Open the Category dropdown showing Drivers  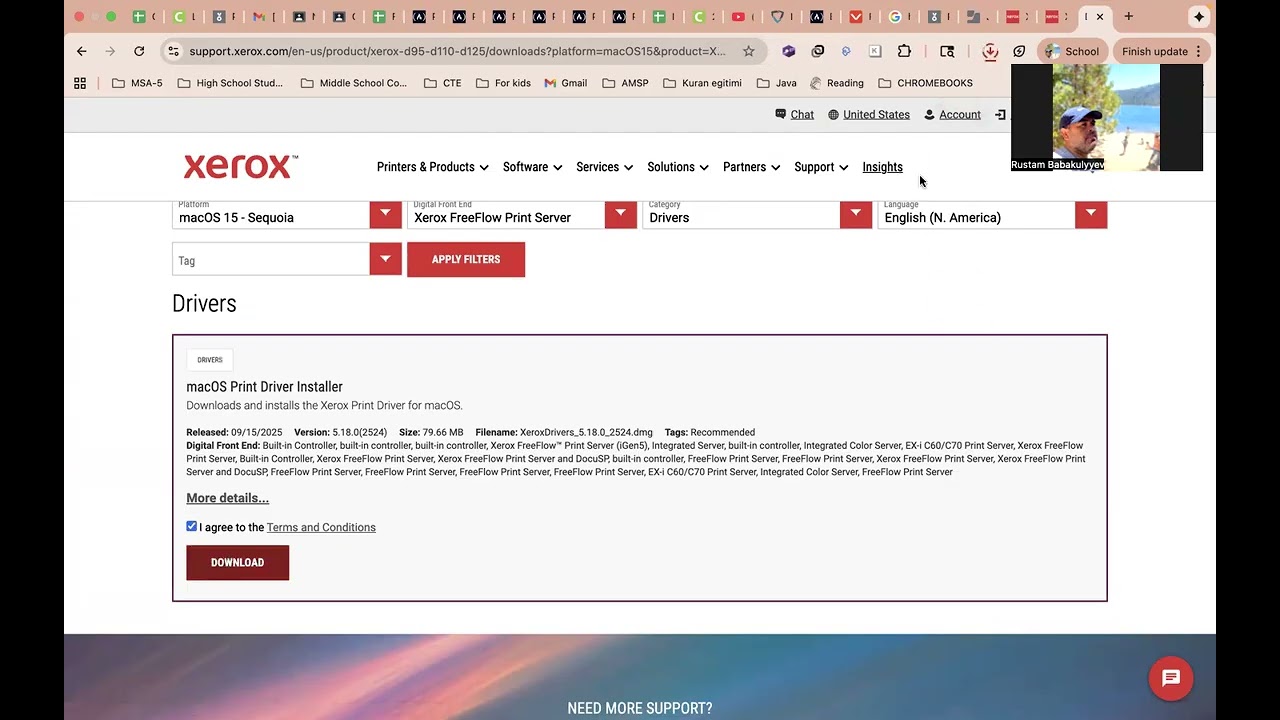(757, 214)
